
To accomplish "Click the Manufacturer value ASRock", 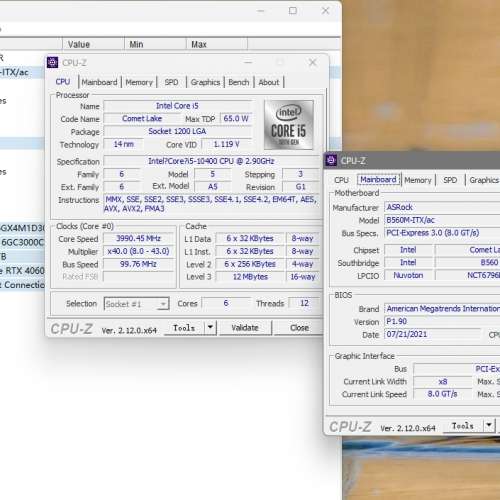I will (x=442, y=207).
